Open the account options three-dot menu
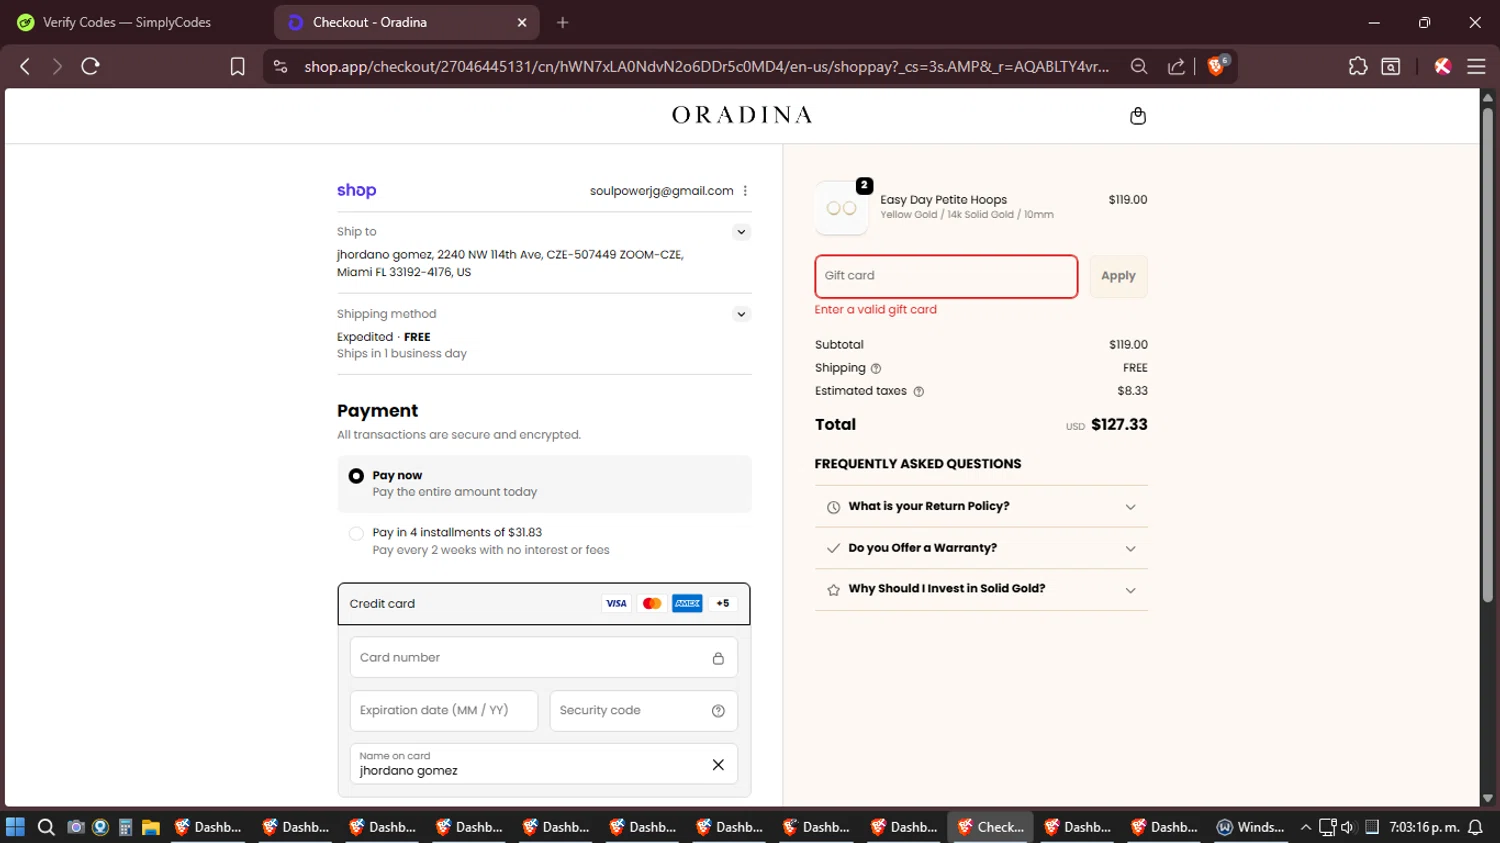1500x843 pixels. pos(745,191)
